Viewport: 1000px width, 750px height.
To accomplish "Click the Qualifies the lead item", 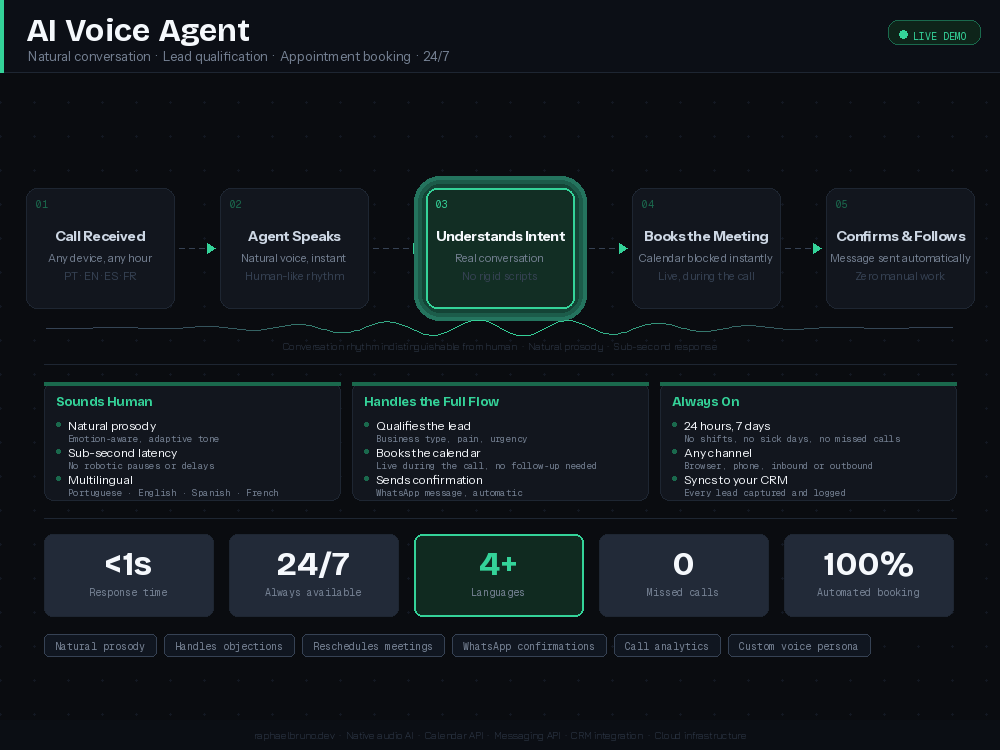I will point(423,425).
